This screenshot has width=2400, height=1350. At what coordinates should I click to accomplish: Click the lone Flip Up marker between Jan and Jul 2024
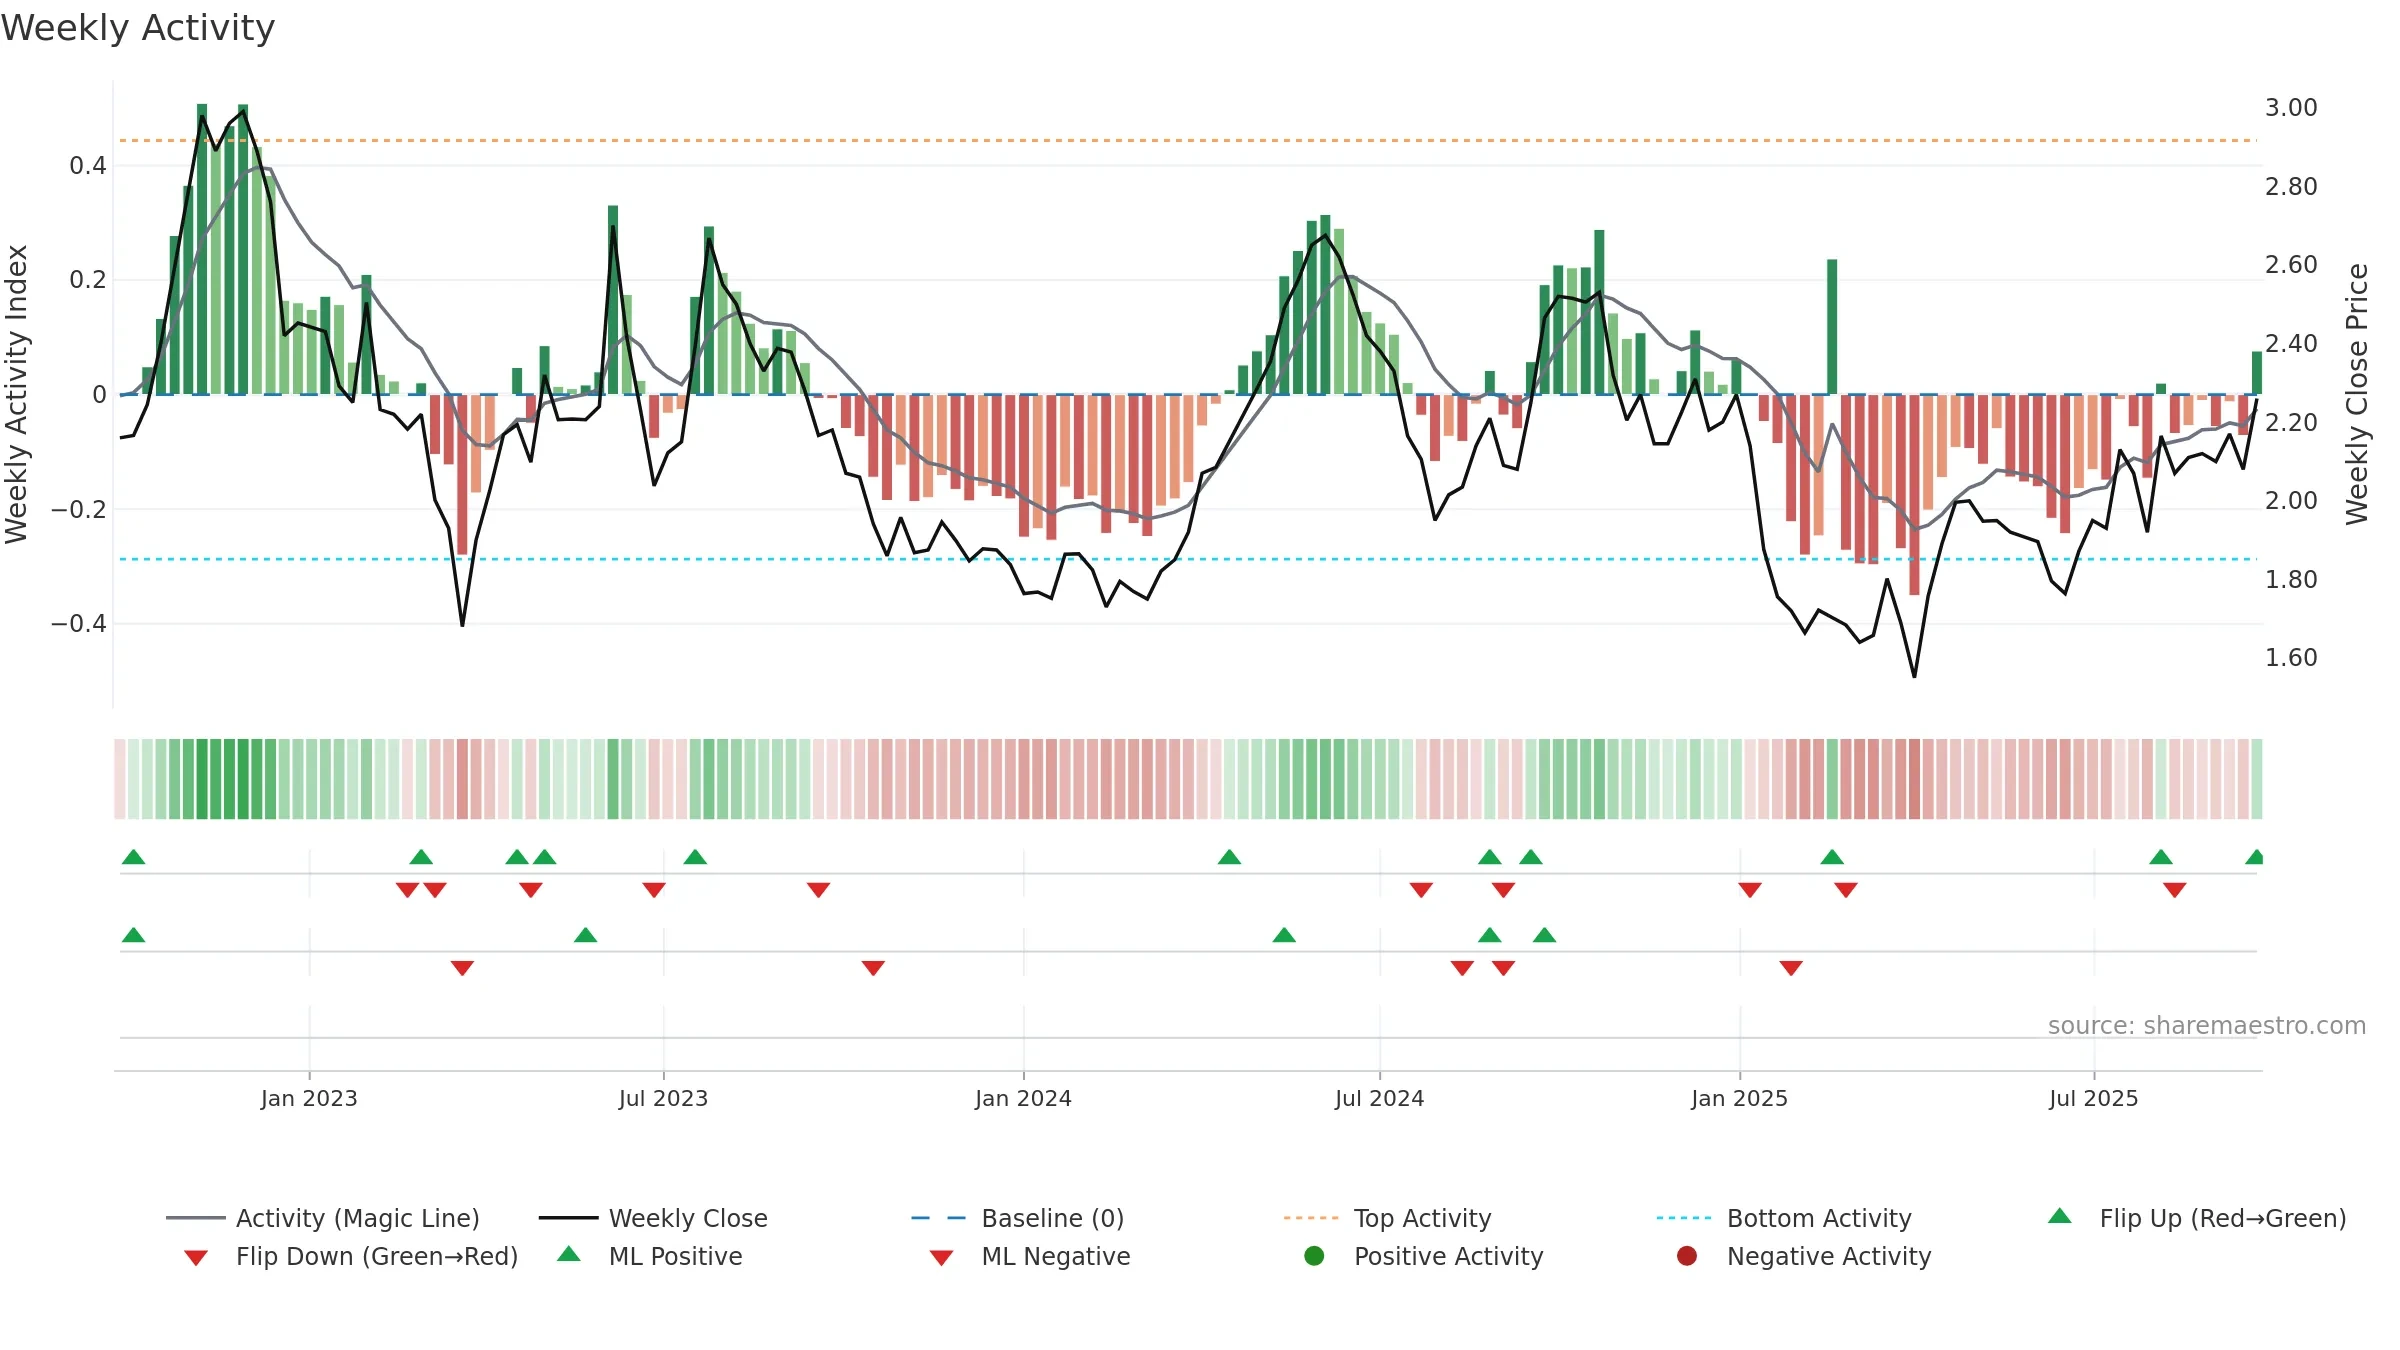[x=1229, y=857]
